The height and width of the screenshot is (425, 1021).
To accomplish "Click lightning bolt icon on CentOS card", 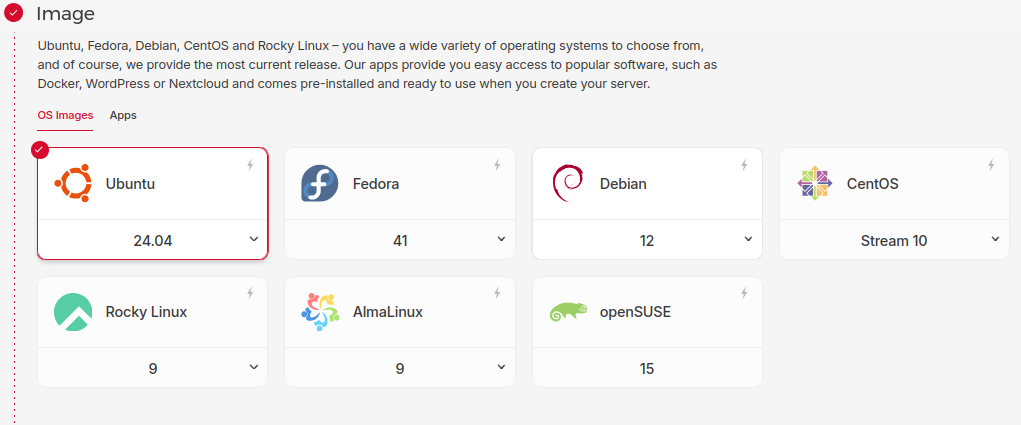I will (x=991, y=165).
